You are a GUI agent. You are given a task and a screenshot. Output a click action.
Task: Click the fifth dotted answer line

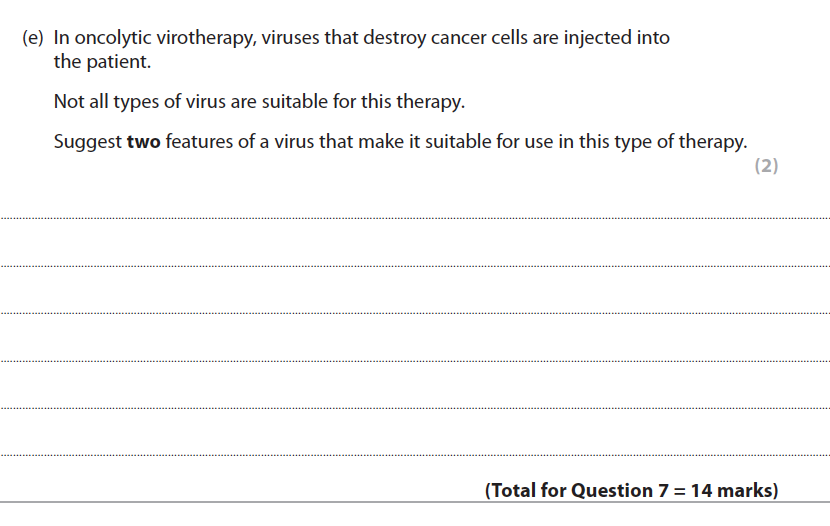[415, 407]
